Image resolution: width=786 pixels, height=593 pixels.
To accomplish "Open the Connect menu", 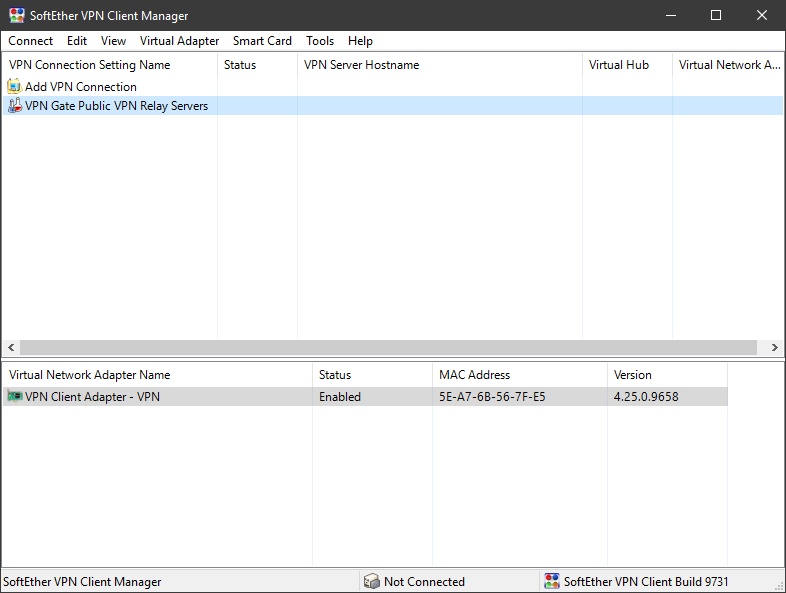I will (31, 41).
